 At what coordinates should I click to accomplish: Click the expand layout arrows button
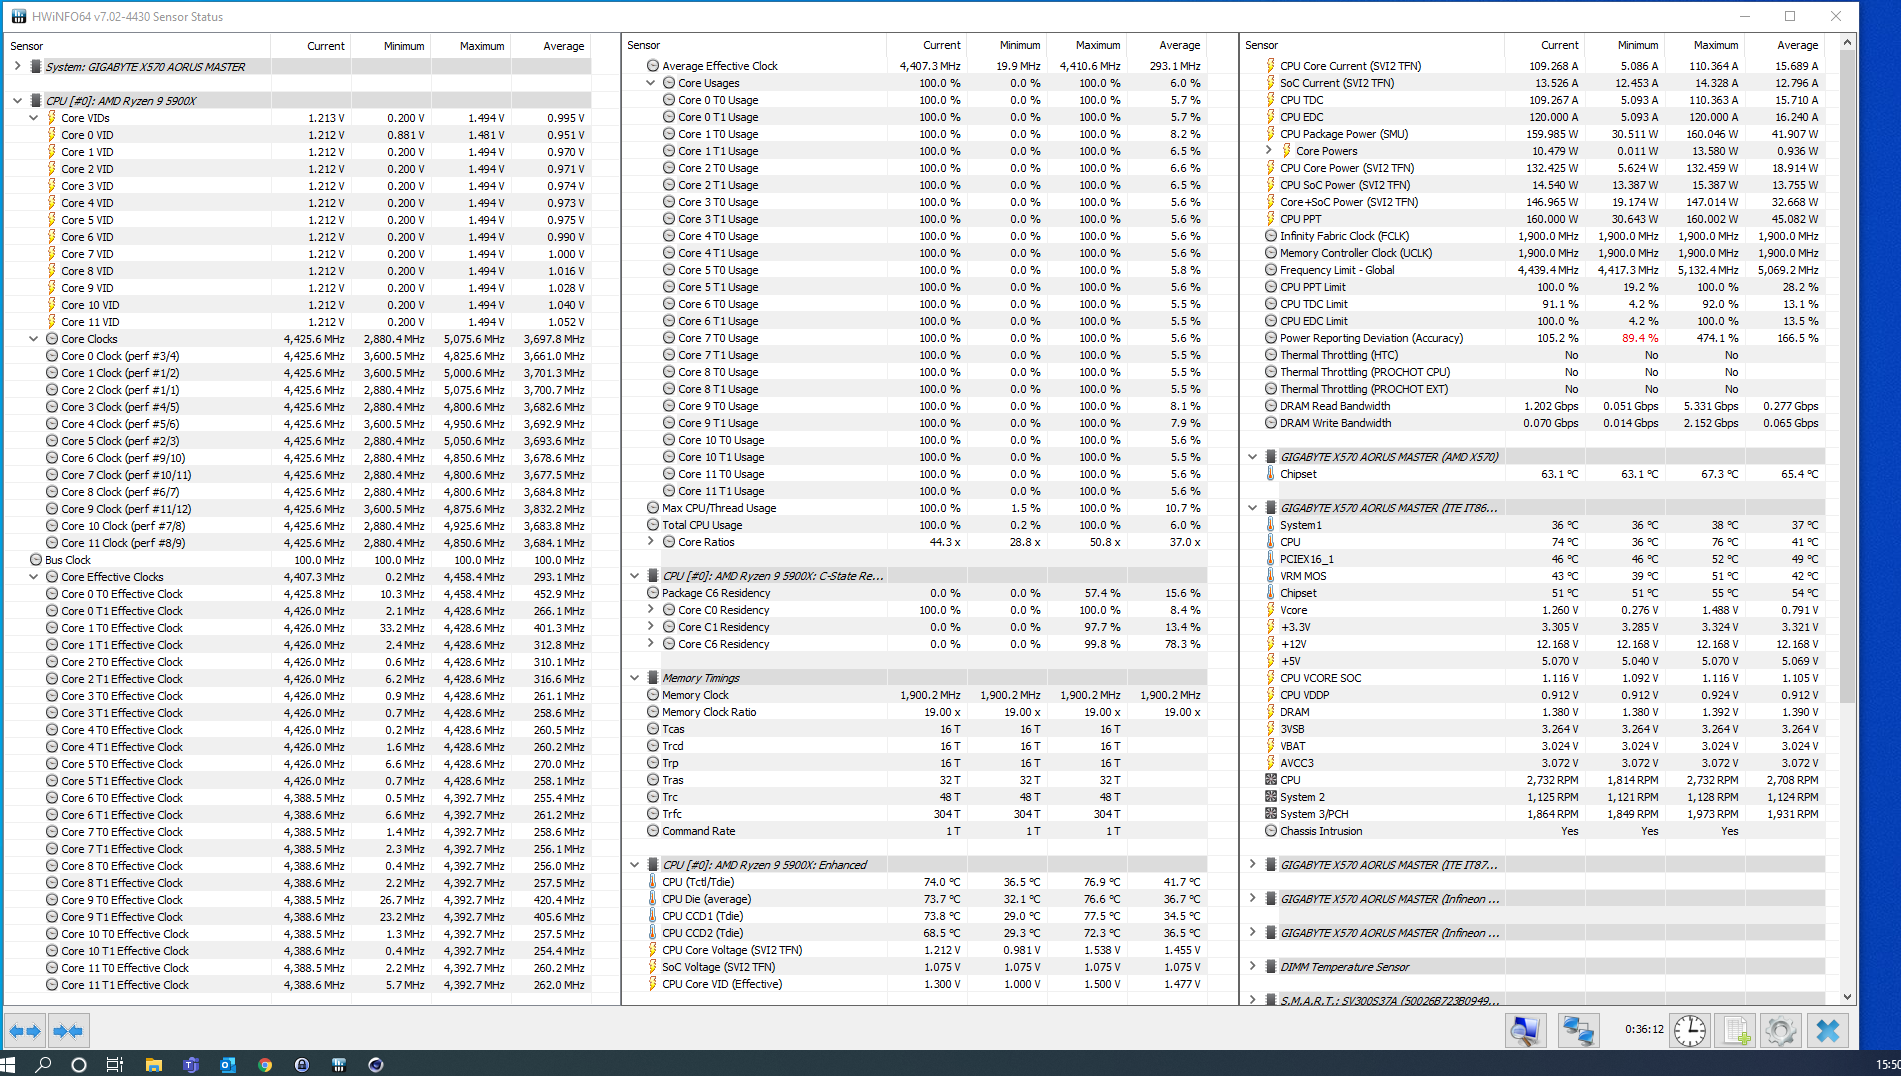pyautogui.click(x=25, y=1031)
